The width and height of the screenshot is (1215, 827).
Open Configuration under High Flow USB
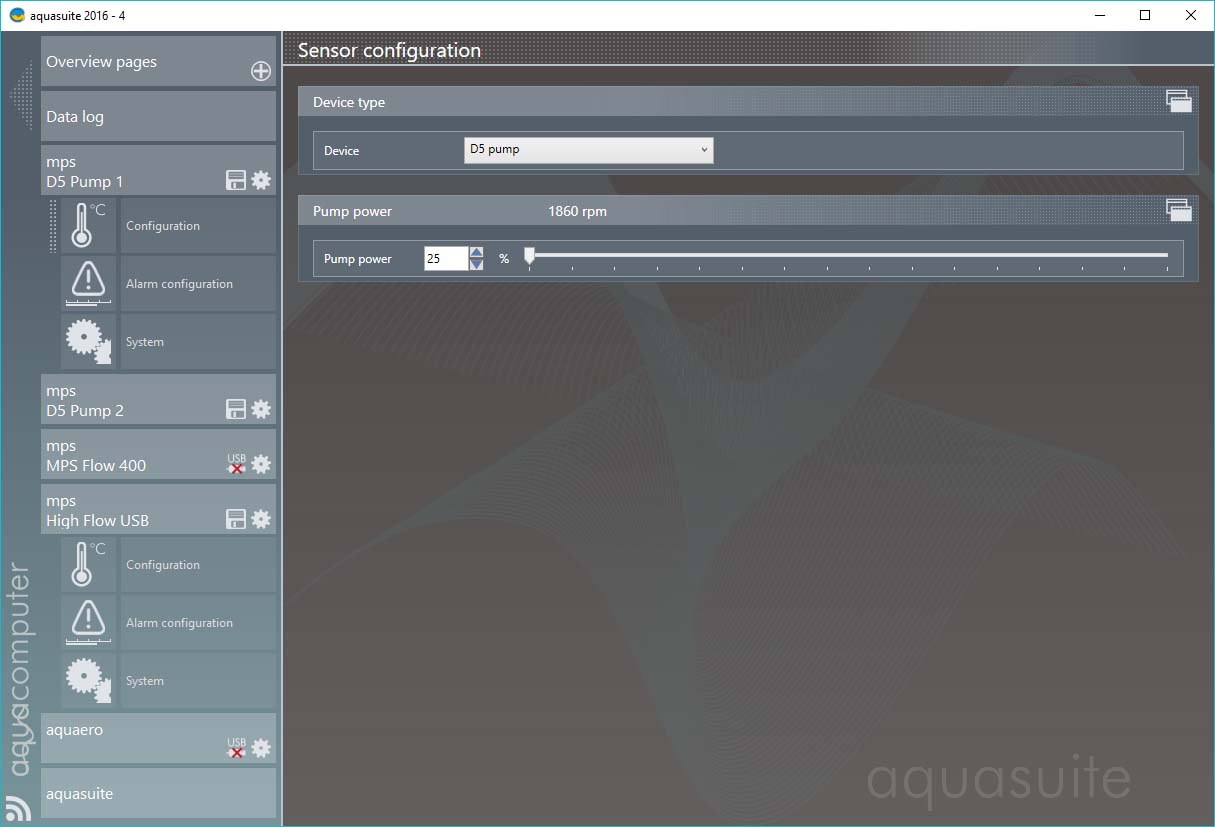pyautogui.click(x=198, y=565)
